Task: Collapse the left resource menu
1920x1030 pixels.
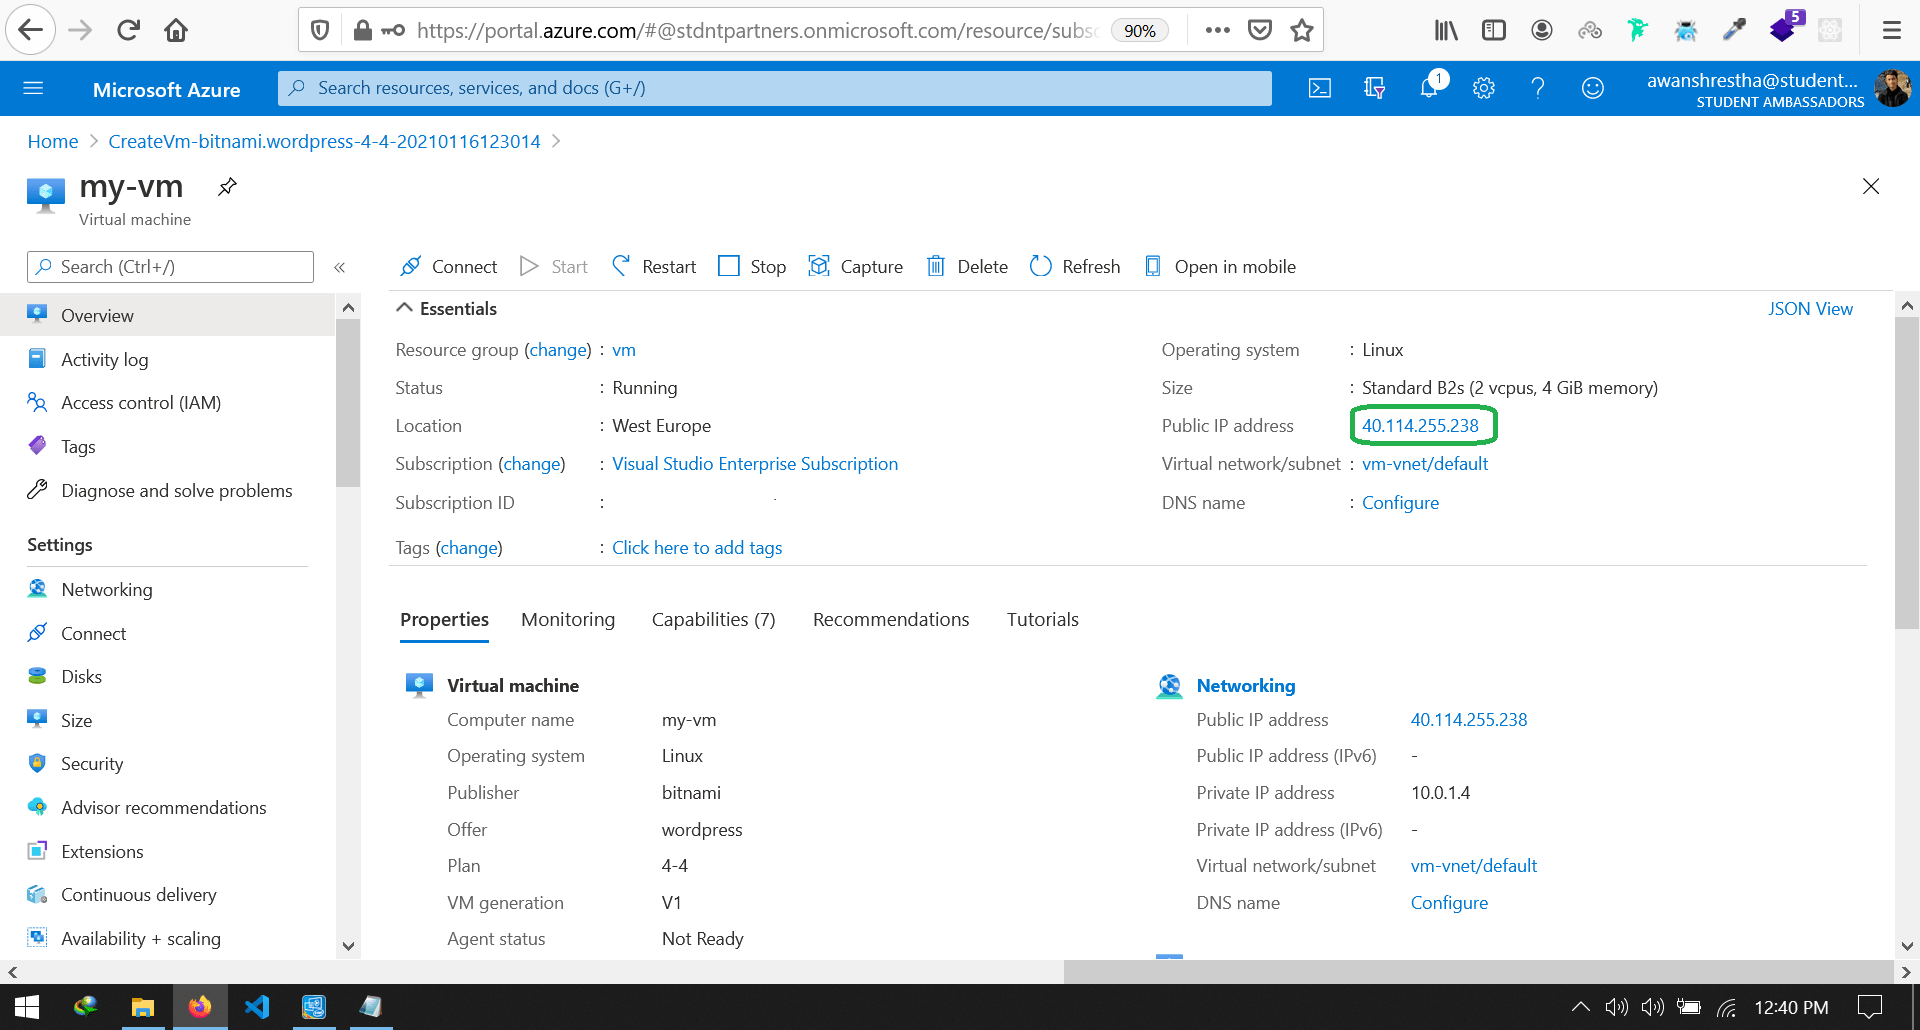Action: [340, 267]
